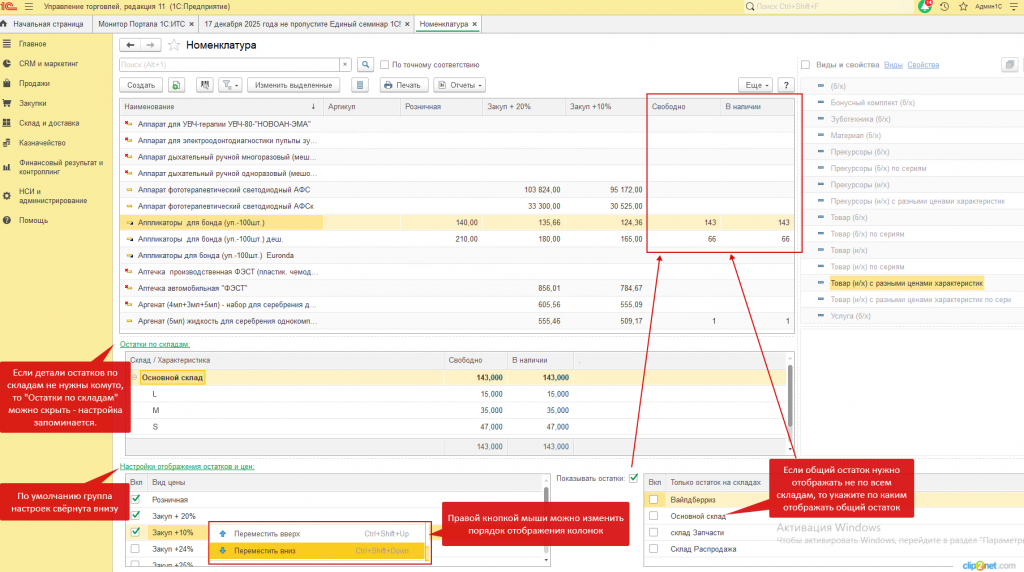Navigate back with the left arrow
Viewport: 1024px width, 572px height.
click(130, 45)
